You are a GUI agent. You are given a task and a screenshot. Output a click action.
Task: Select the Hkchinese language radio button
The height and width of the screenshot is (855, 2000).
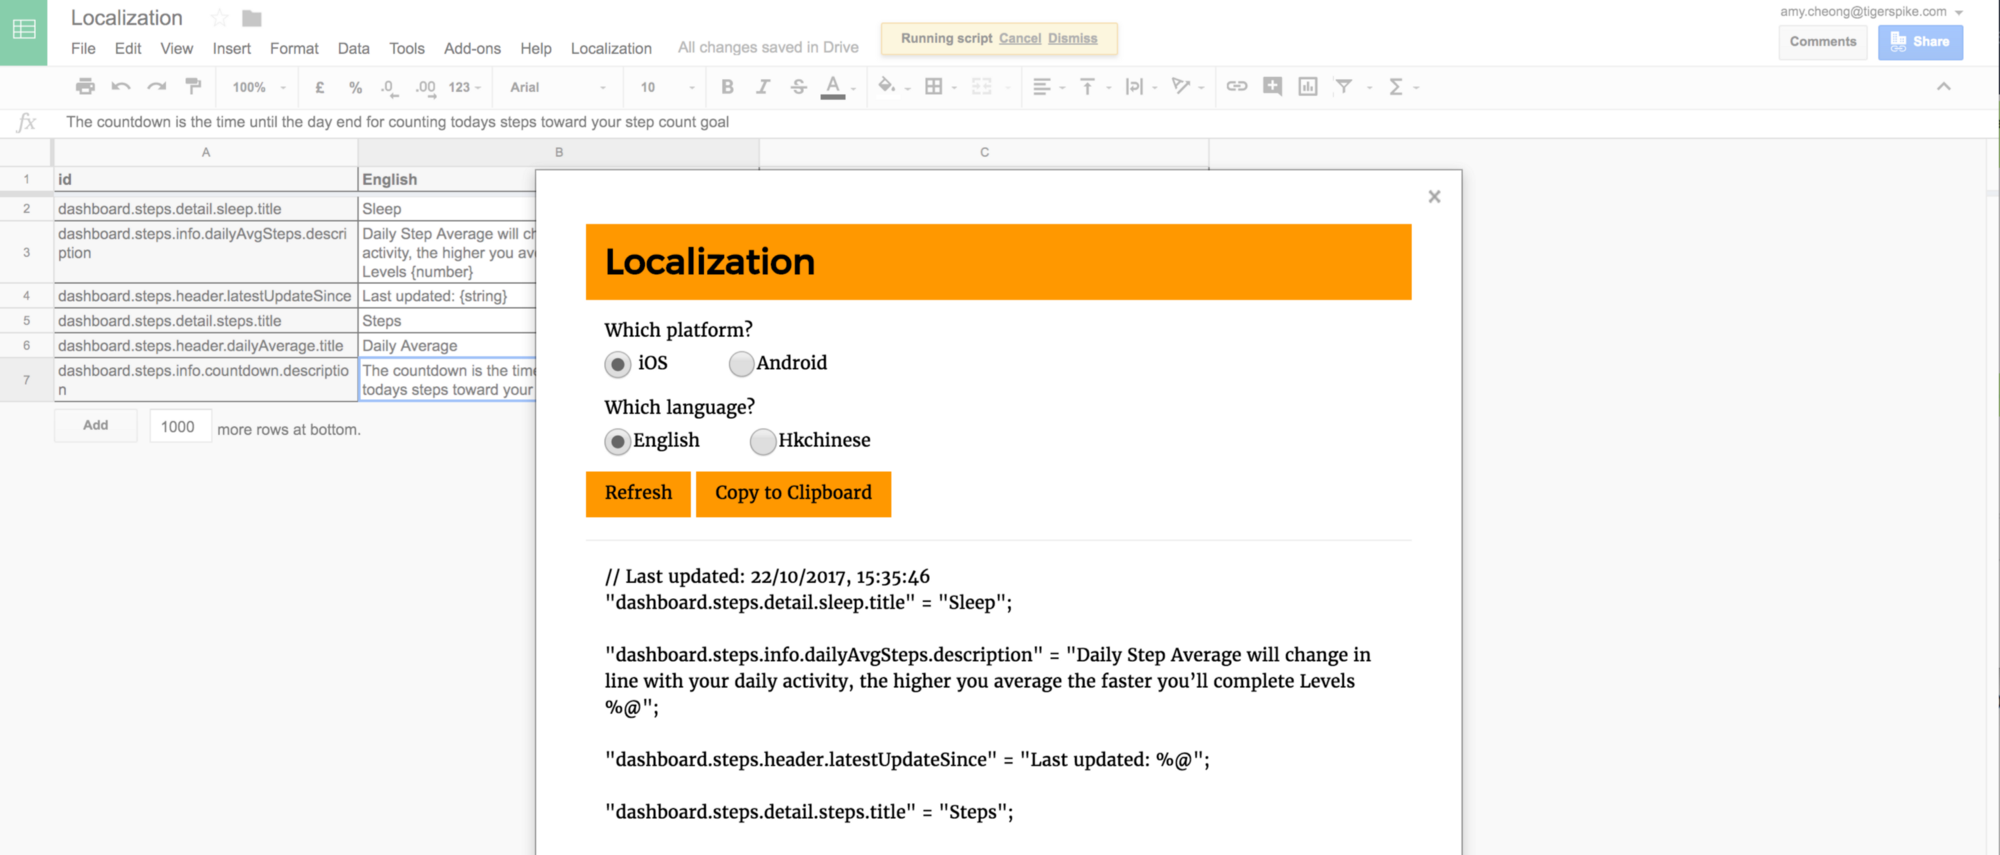point(763,441)
